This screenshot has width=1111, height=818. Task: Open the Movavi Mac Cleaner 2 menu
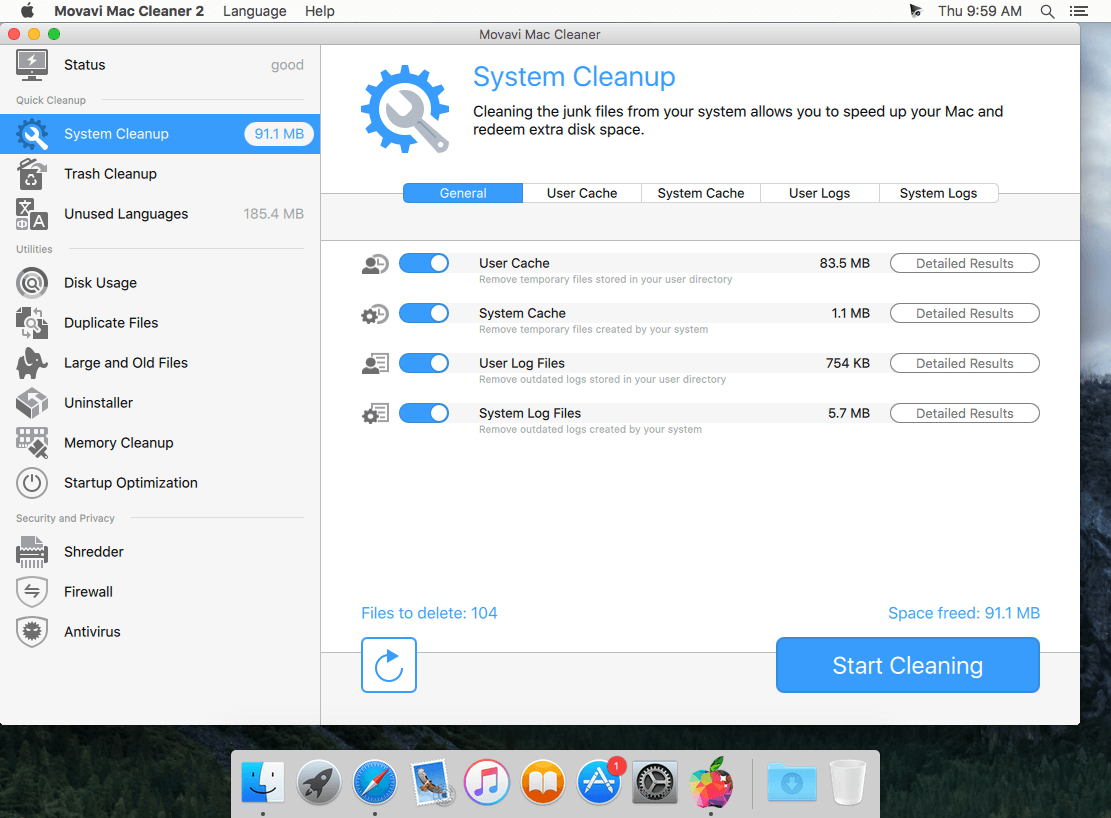click(x=129, y=11)
